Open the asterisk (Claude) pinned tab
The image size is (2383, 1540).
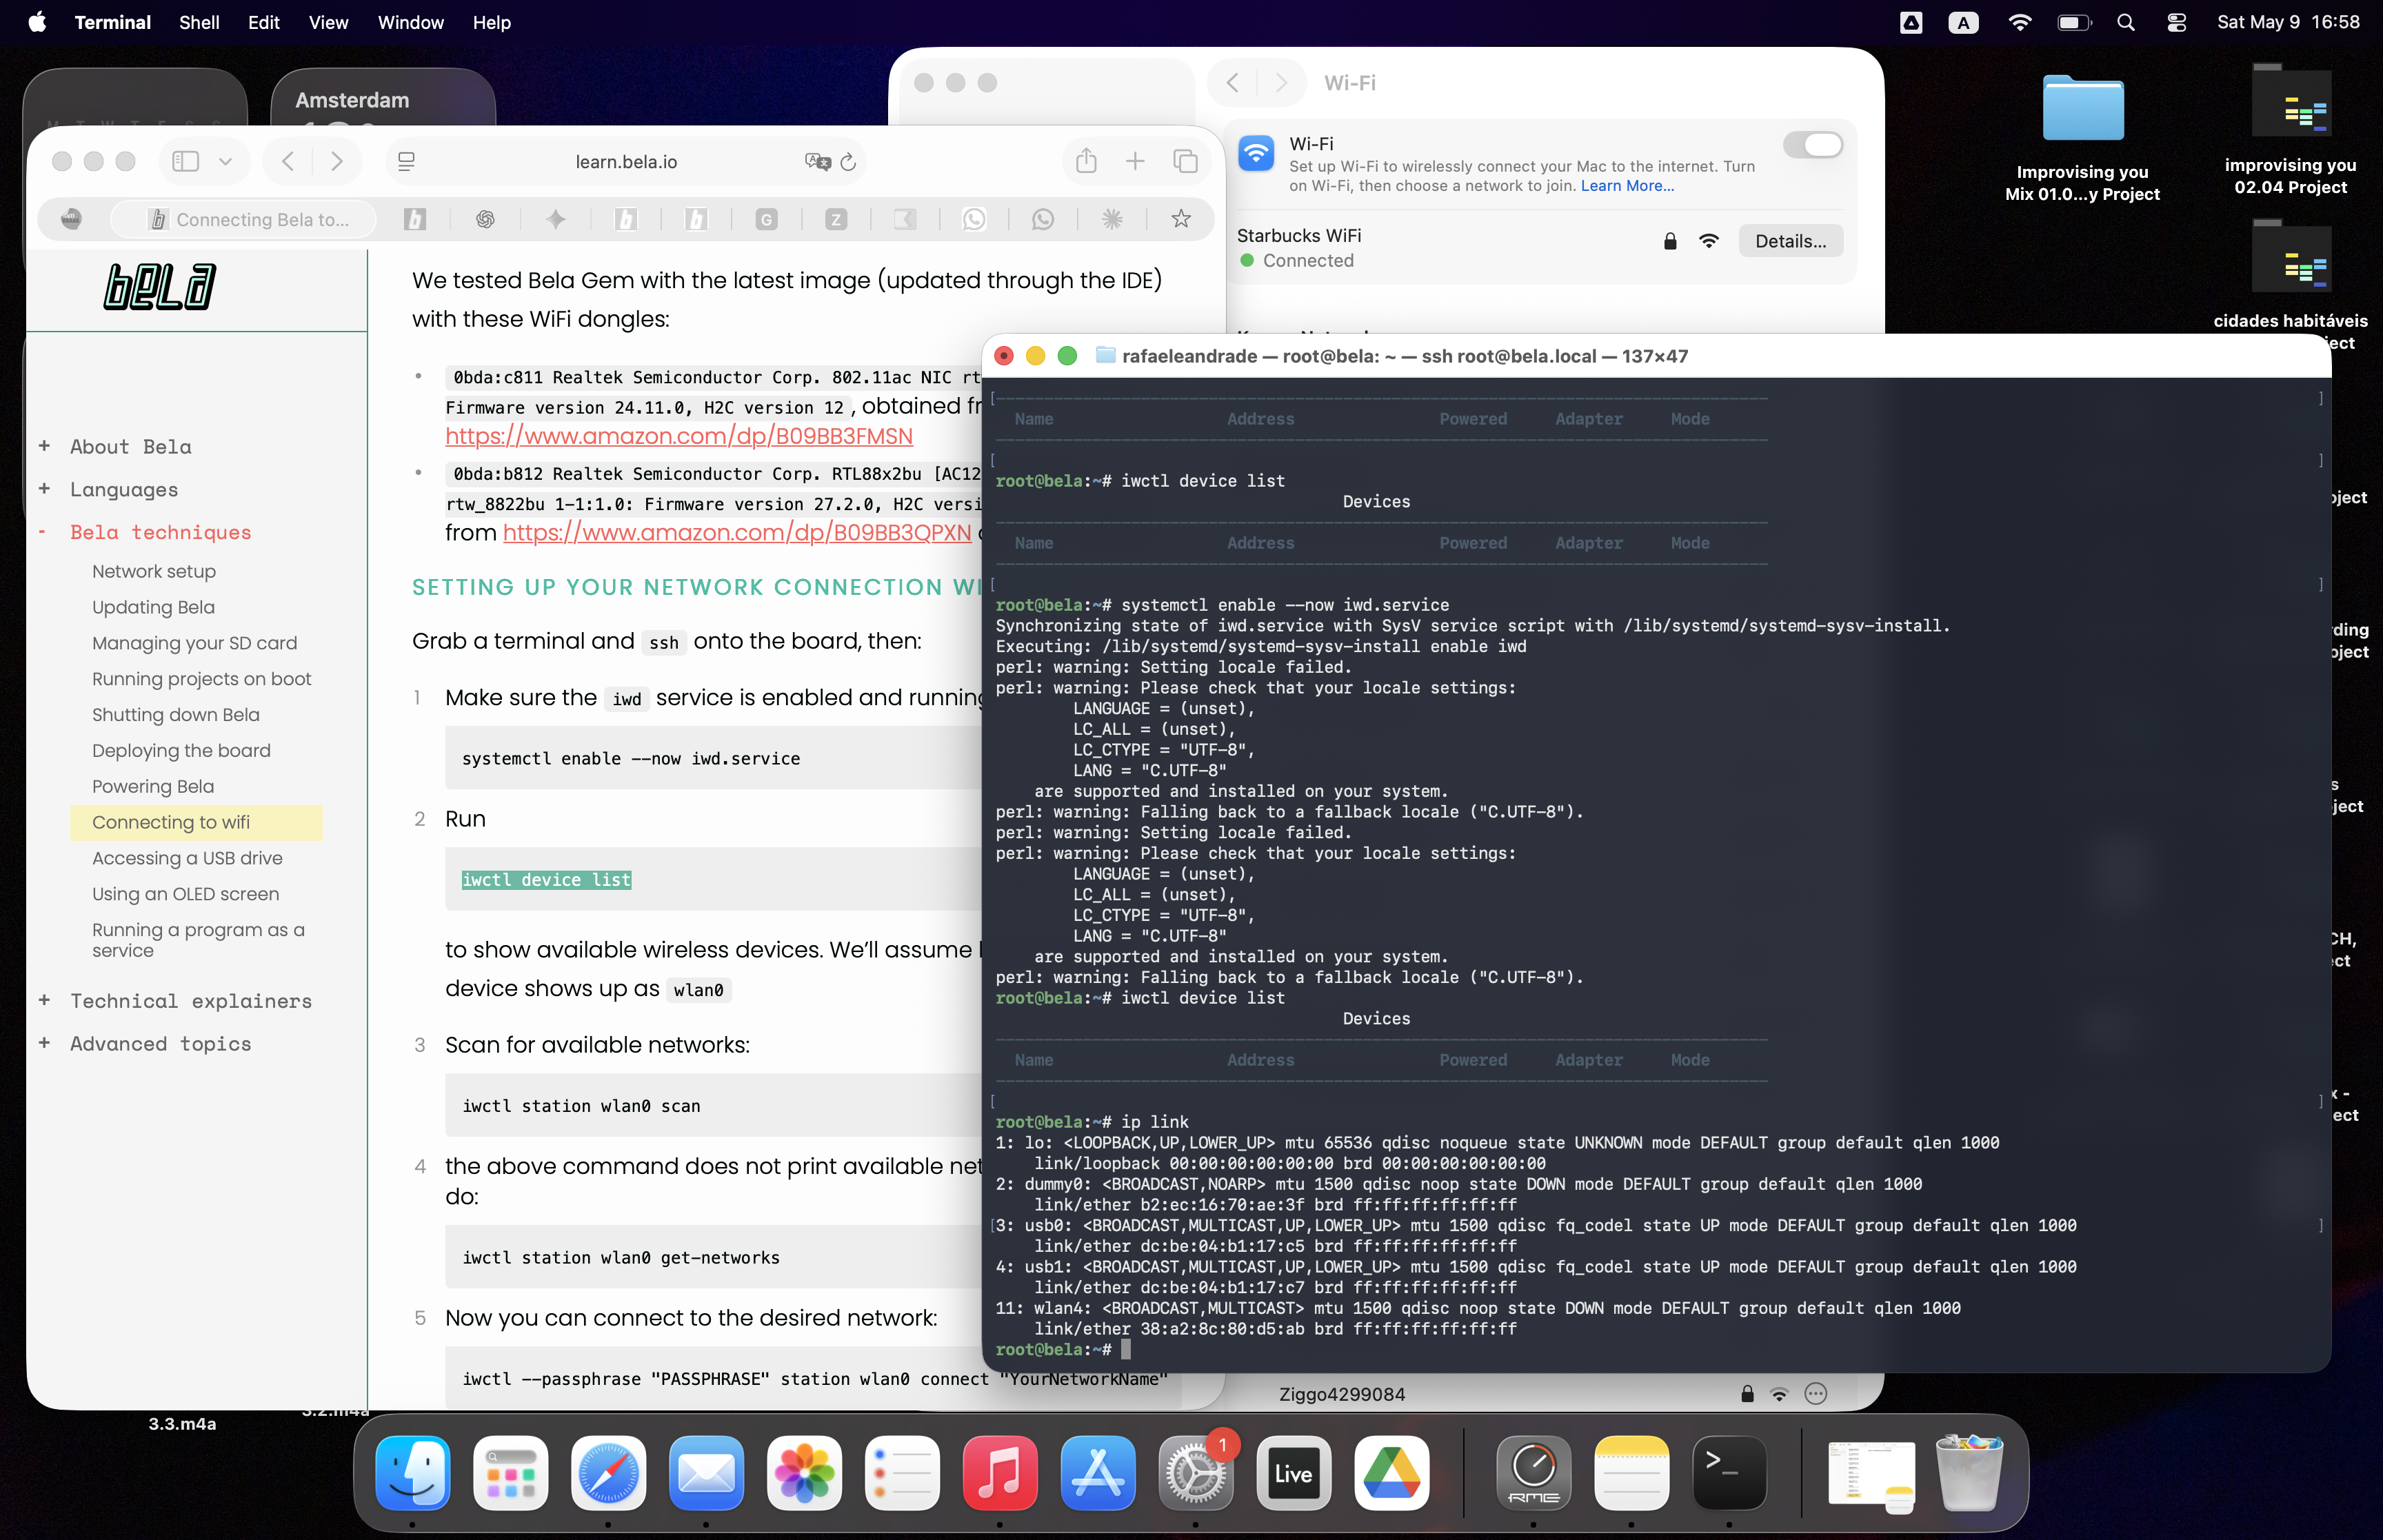click(1112, 219)
